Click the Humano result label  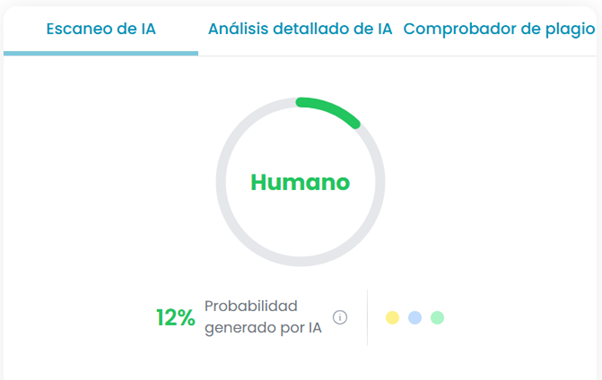(300, 182)
